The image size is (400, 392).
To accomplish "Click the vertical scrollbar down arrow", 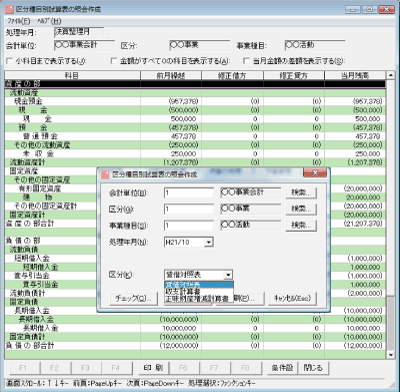I will pos(390,355).
